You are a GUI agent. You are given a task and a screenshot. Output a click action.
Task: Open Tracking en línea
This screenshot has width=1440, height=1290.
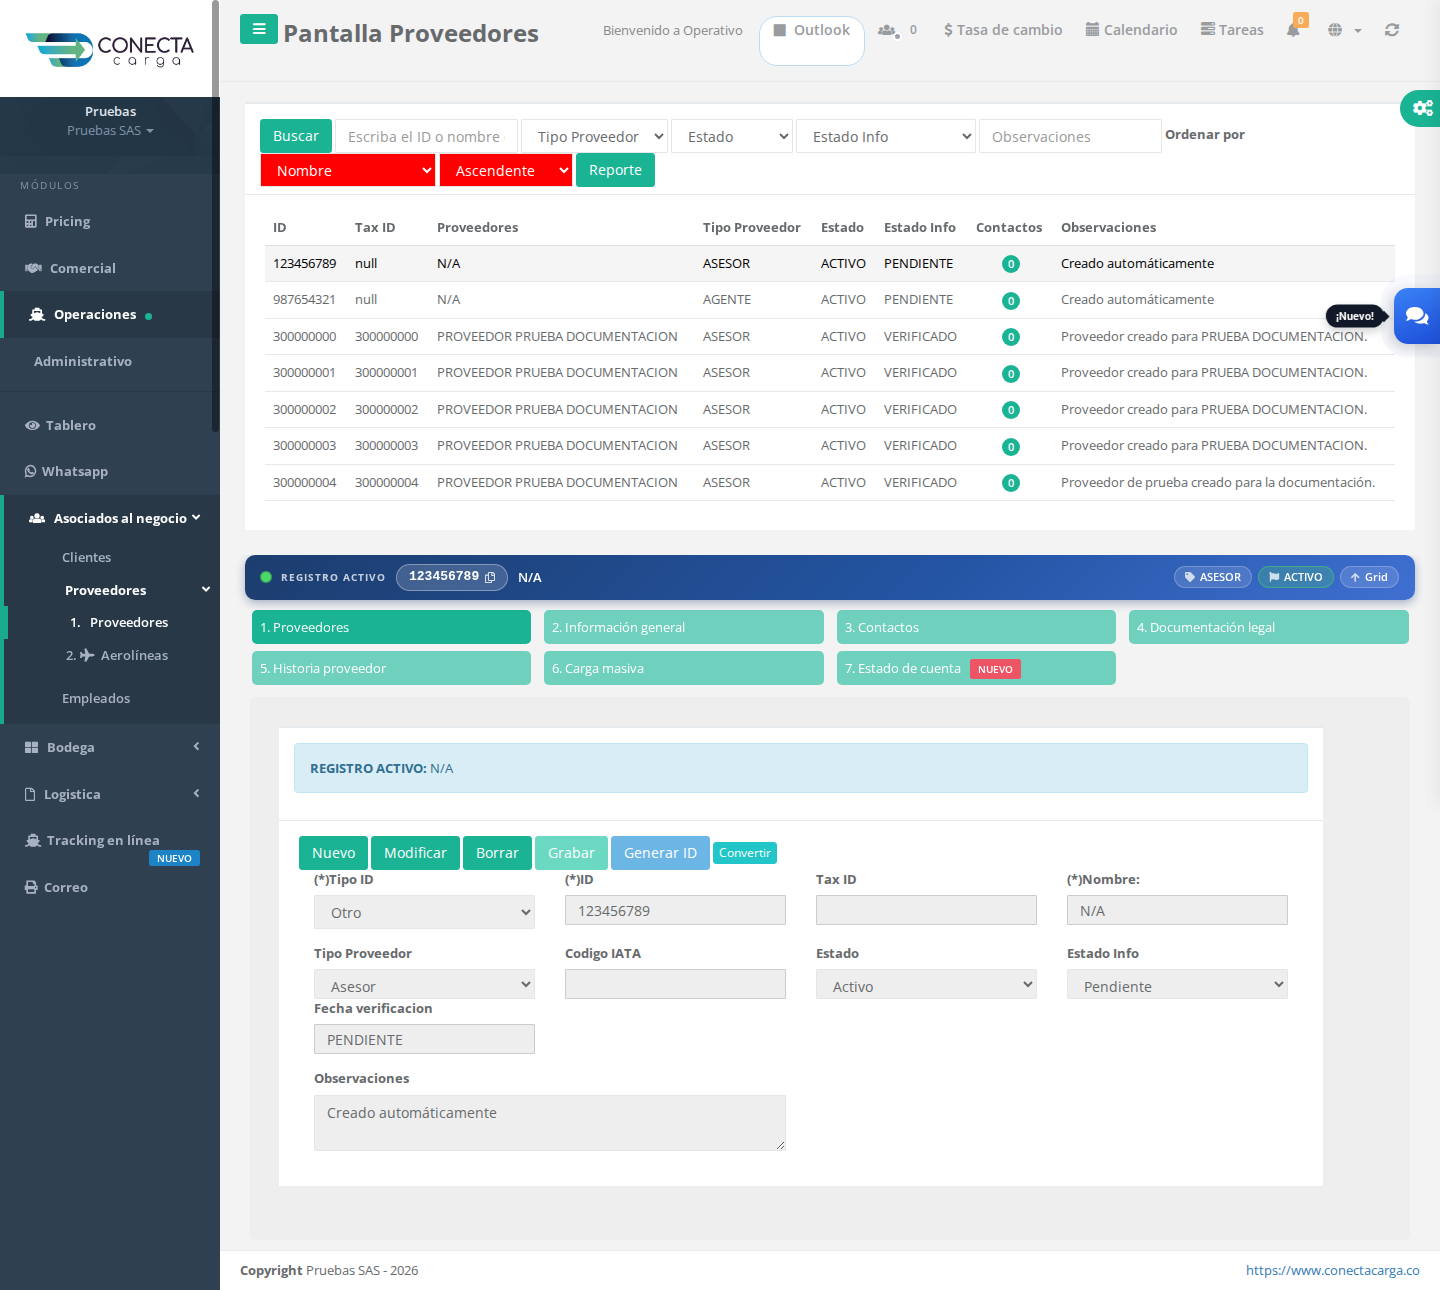(x=92, y=840)
